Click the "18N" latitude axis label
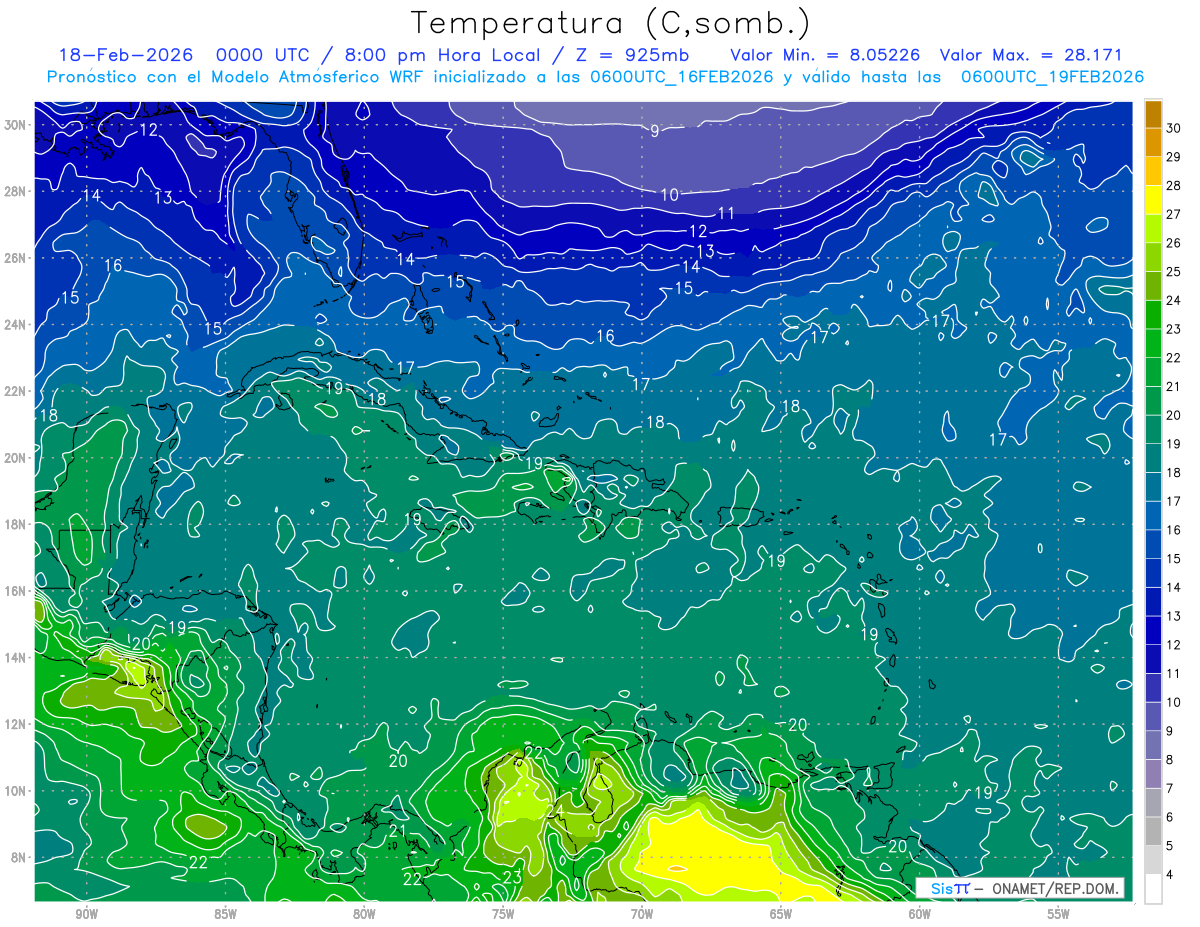 point(17,524)
